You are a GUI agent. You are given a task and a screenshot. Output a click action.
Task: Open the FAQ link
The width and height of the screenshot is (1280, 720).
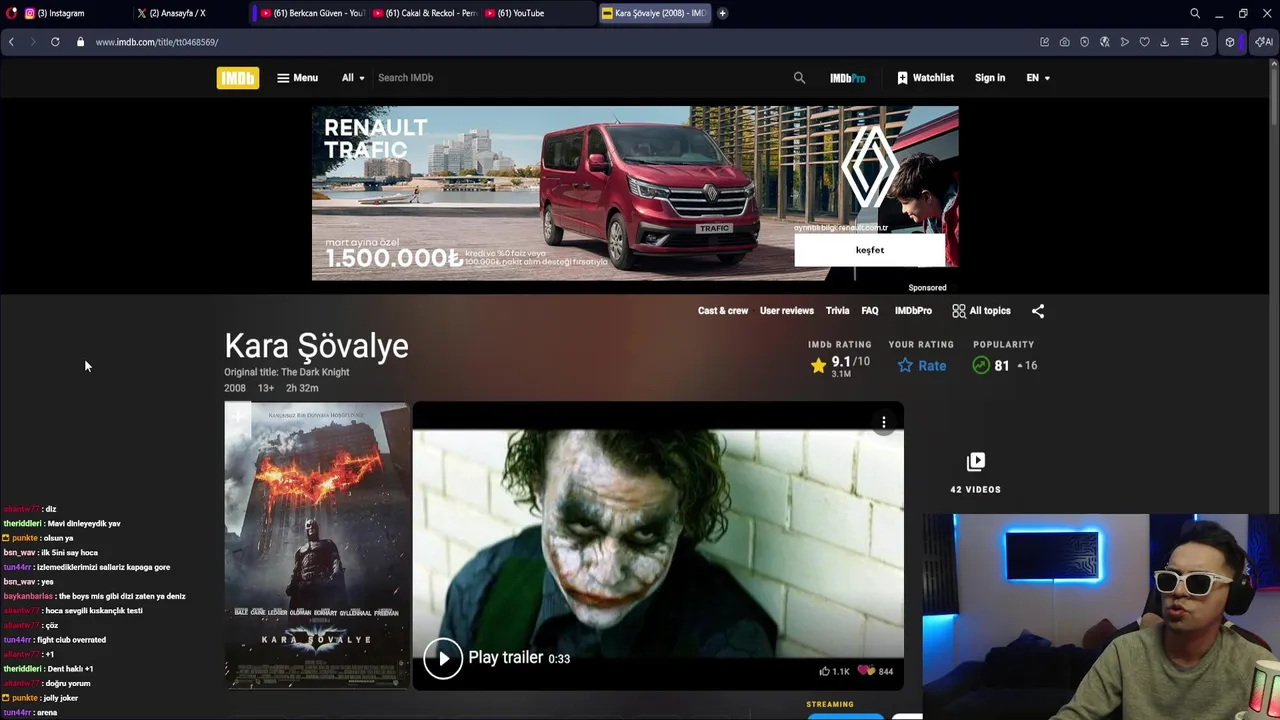tap(870, 311)
